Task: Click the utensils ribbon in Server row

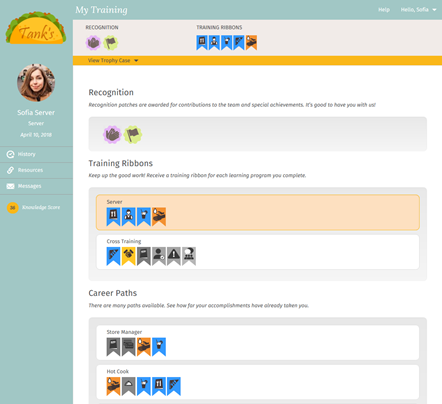Action: point(113,217)
